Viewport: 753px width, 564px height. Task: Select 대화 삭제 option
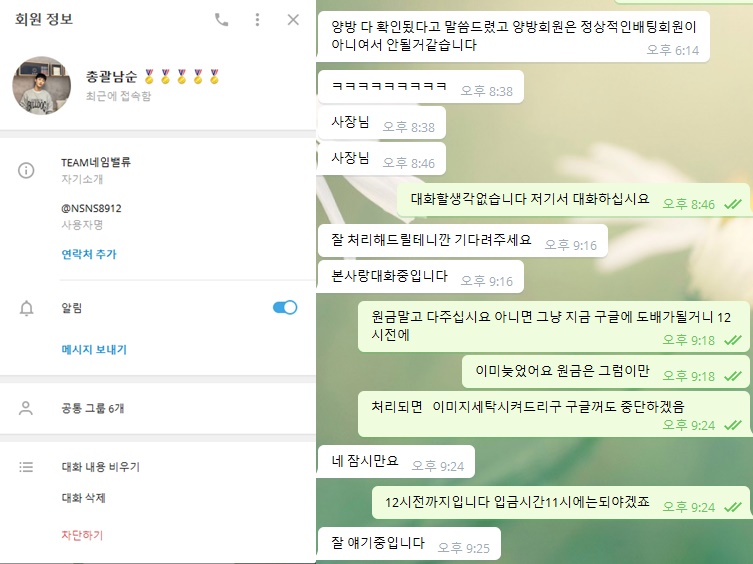point(84,498)
